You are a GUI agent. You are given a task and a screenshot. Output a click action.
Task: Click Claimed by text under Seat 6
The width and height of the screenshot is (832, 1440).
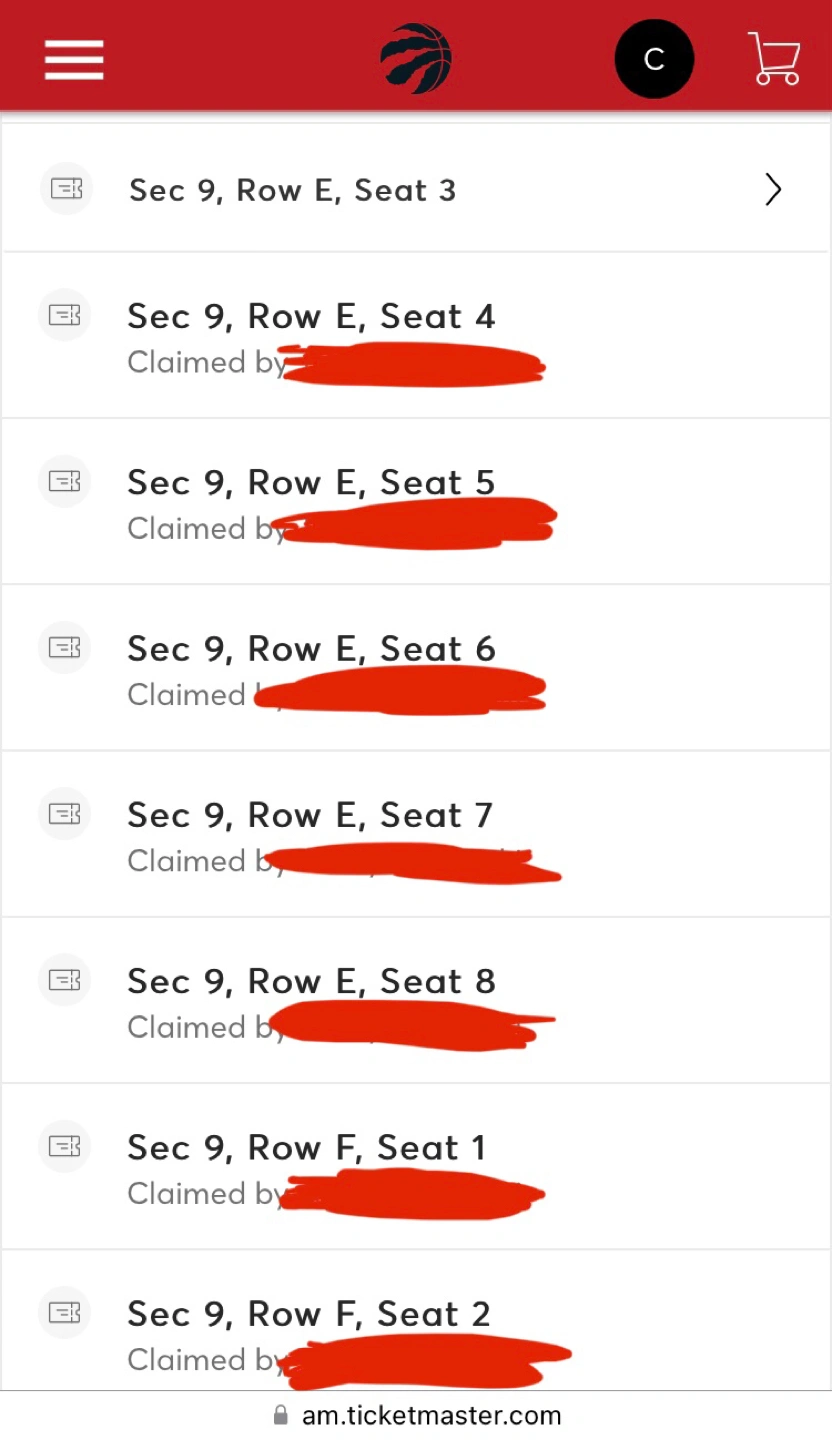[x=187, y=694]
